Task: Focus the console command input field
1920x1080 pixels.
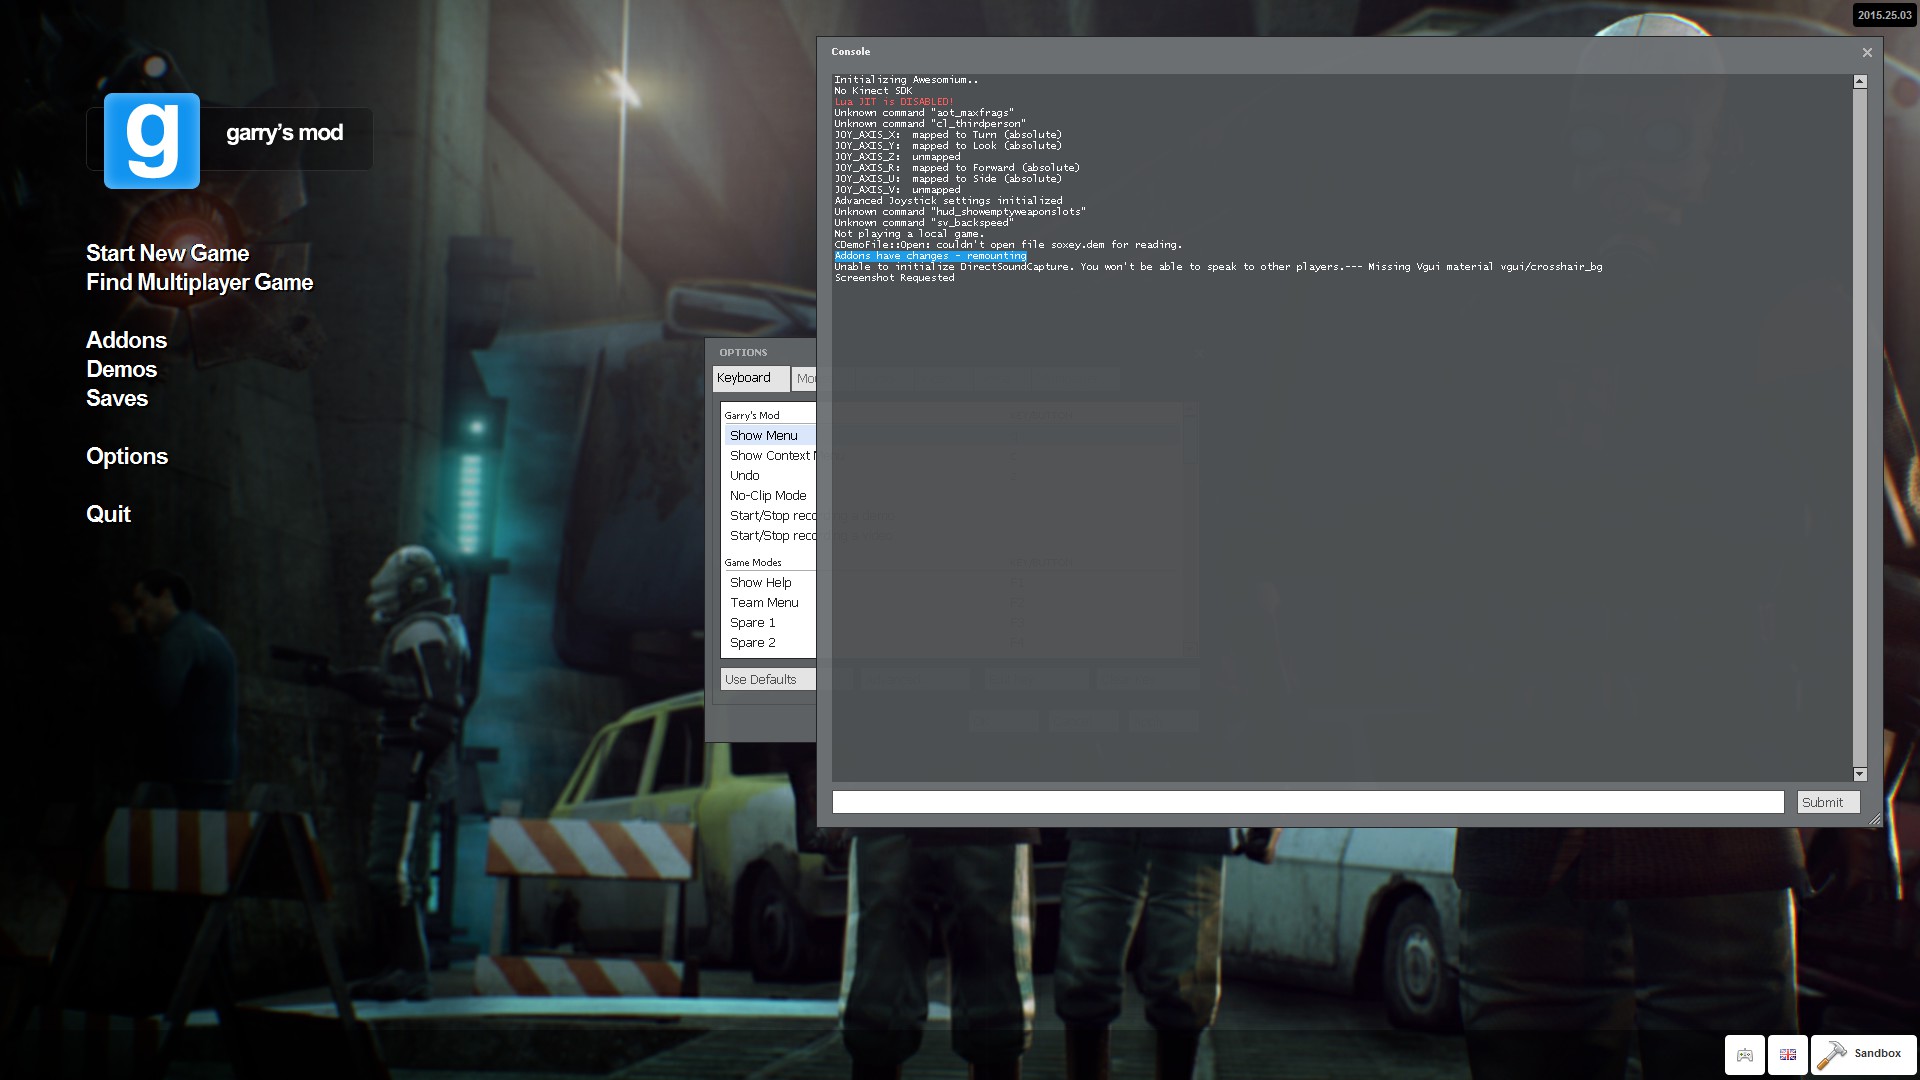Action: click(x=1308, y=802)
